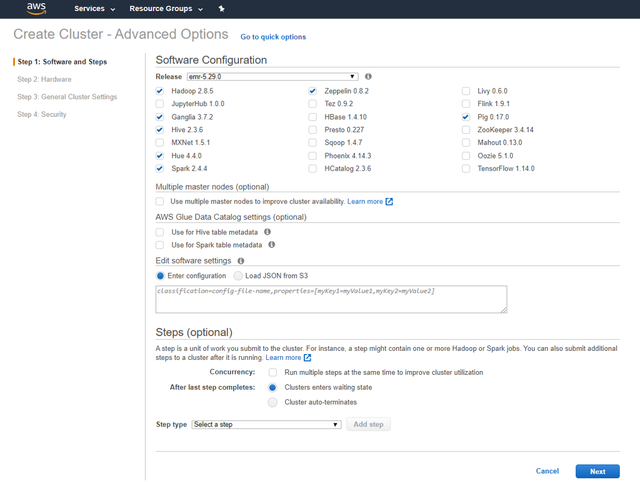Enable Presto 0.227
The image size is (640, 482).
tap(313, 130)
